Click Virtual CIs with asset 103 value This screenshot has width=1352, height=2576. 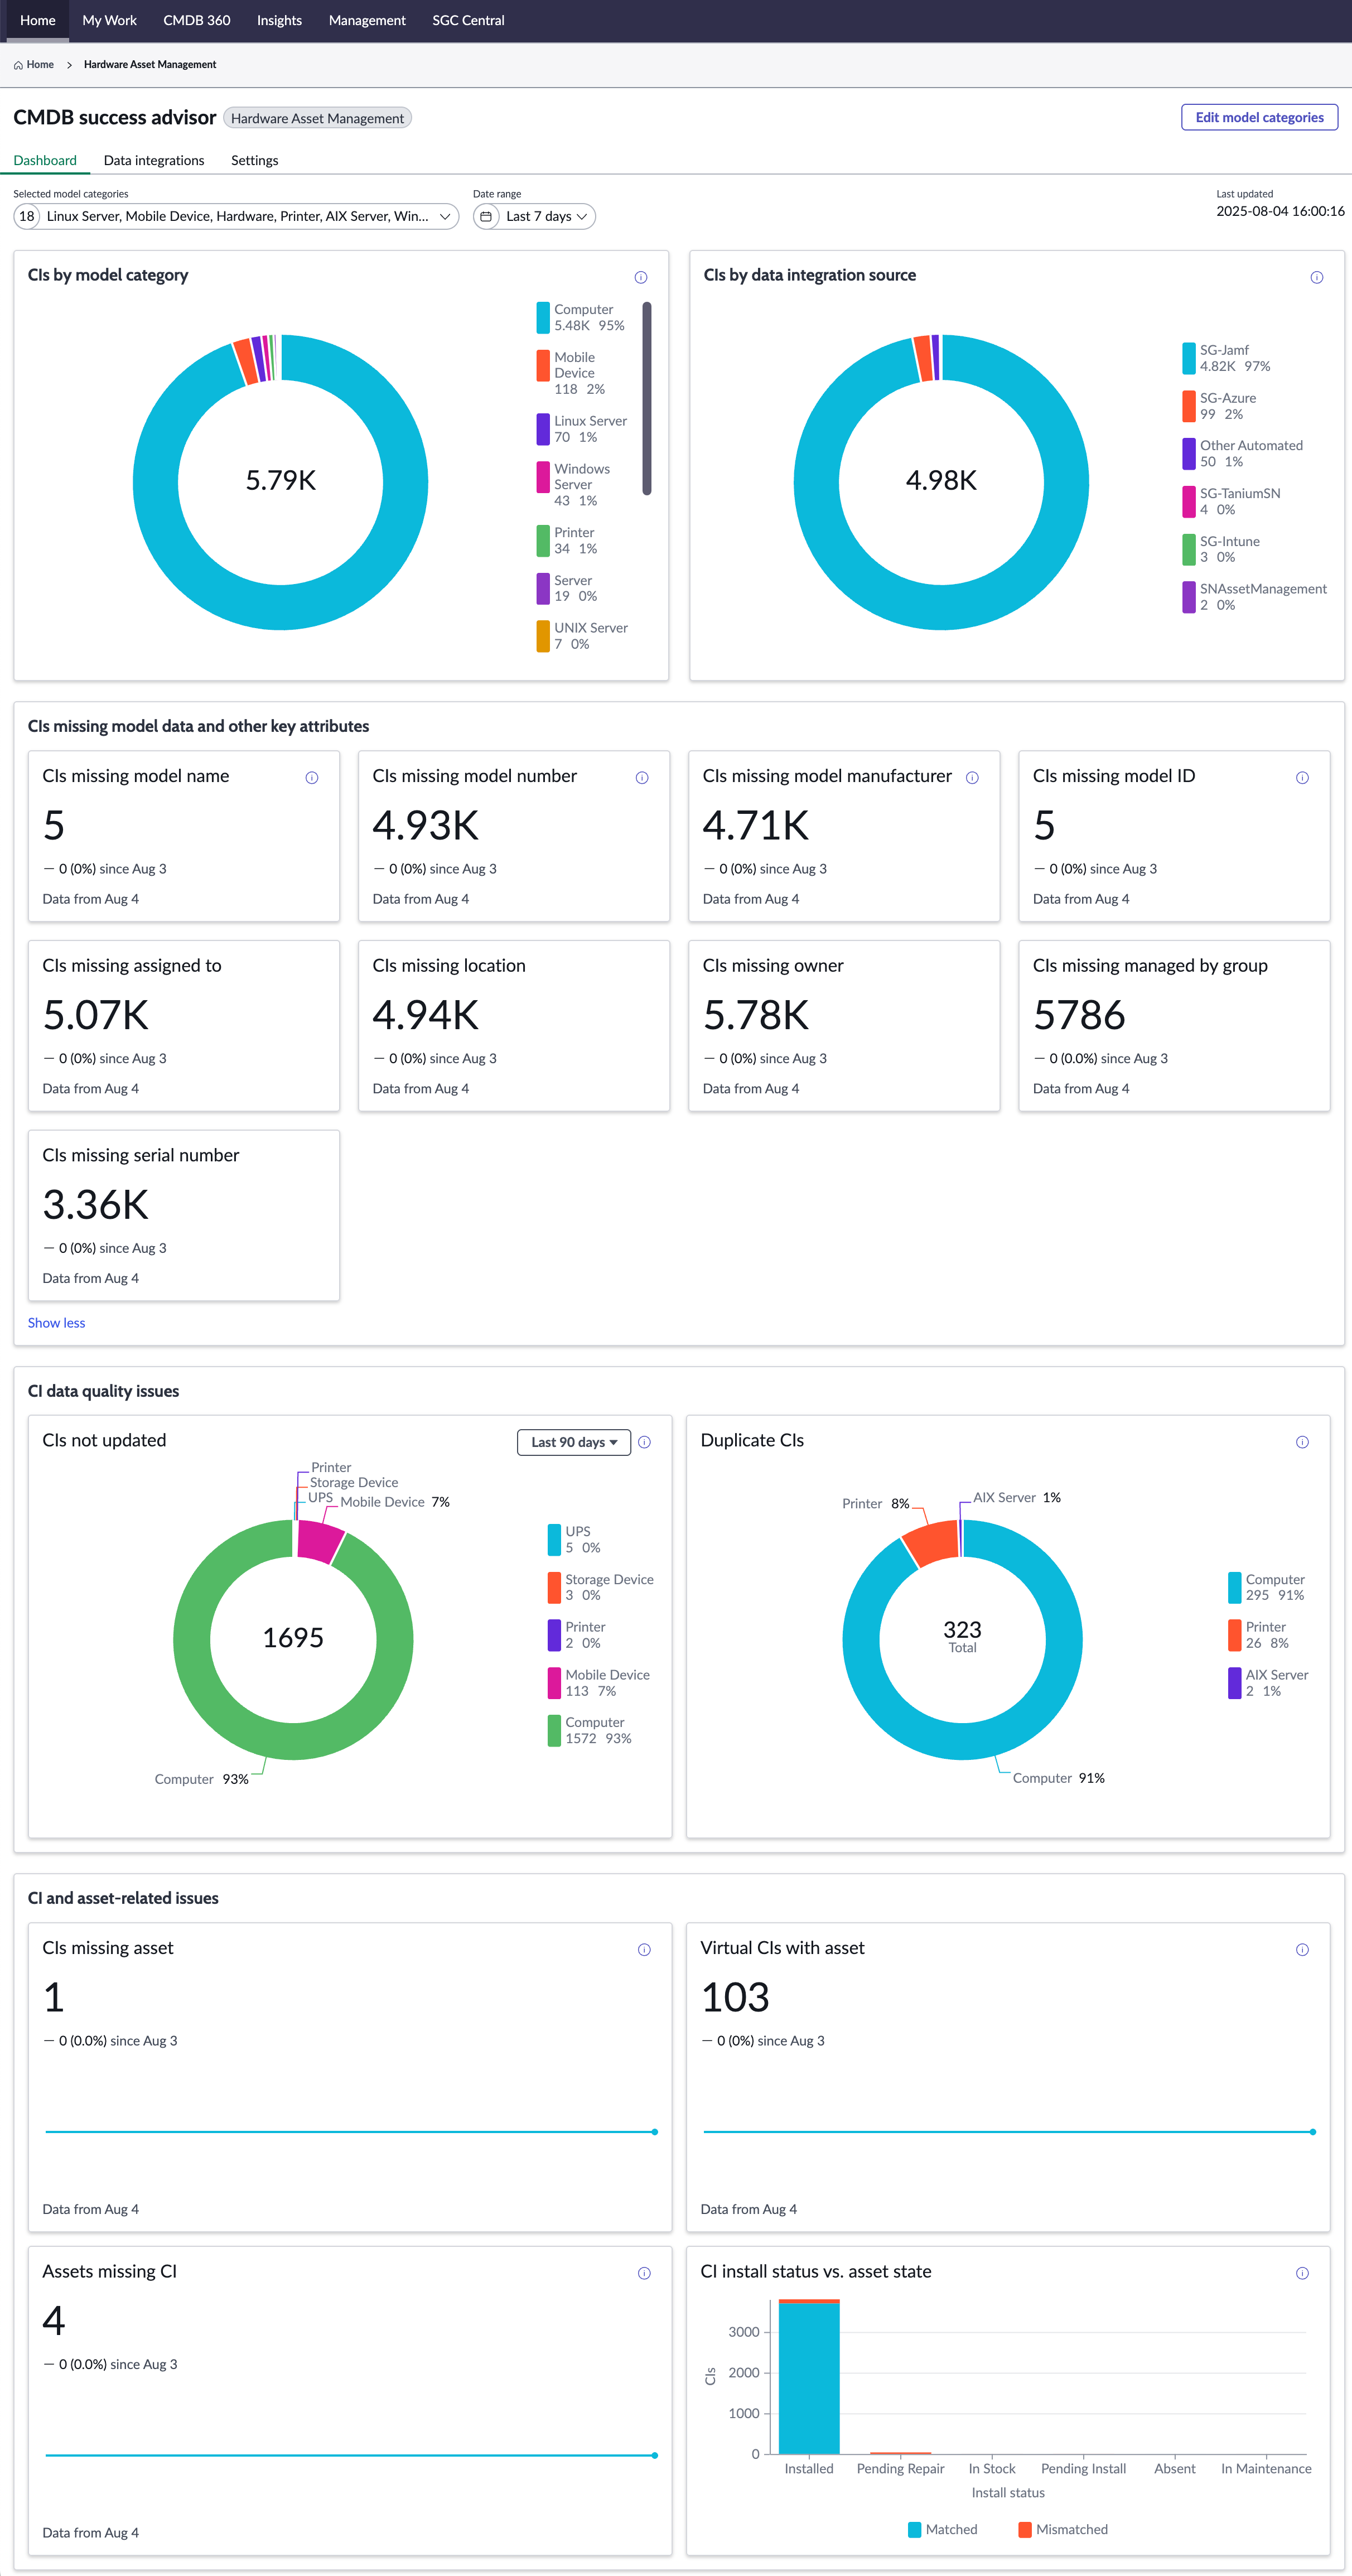click(735, 1998)
